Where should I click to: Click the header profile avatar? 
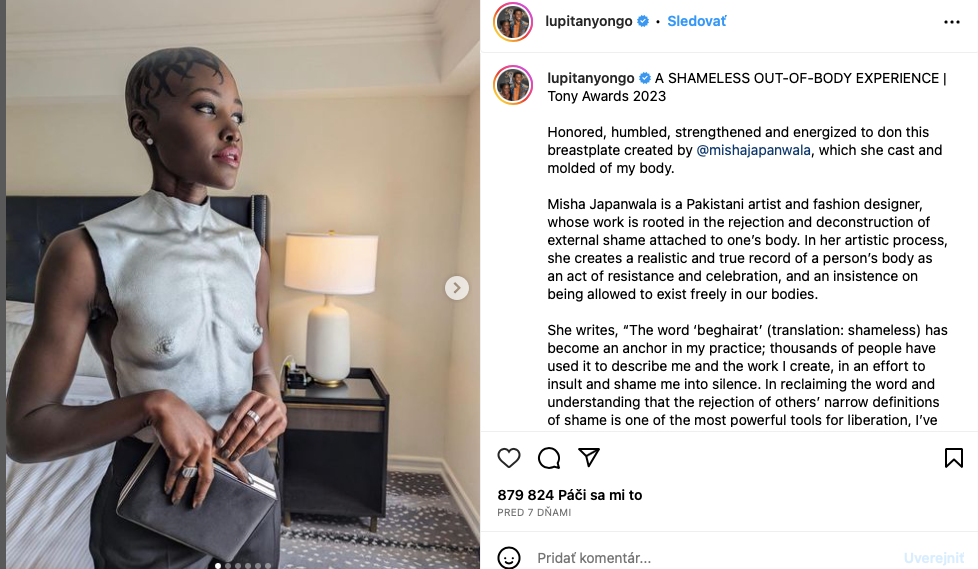pyautogui.click(x=513, y=22)
